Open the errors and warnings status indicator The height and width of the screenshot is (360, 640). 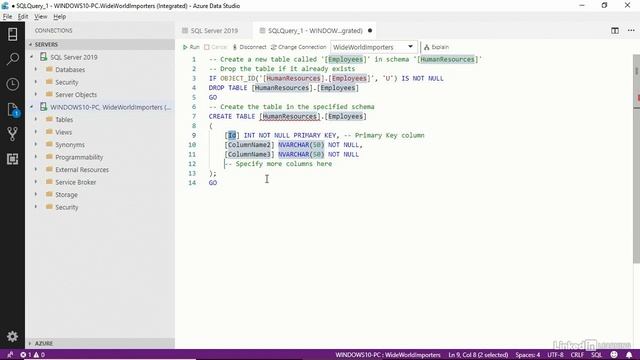pyautogui.click(x=33, y=355)
